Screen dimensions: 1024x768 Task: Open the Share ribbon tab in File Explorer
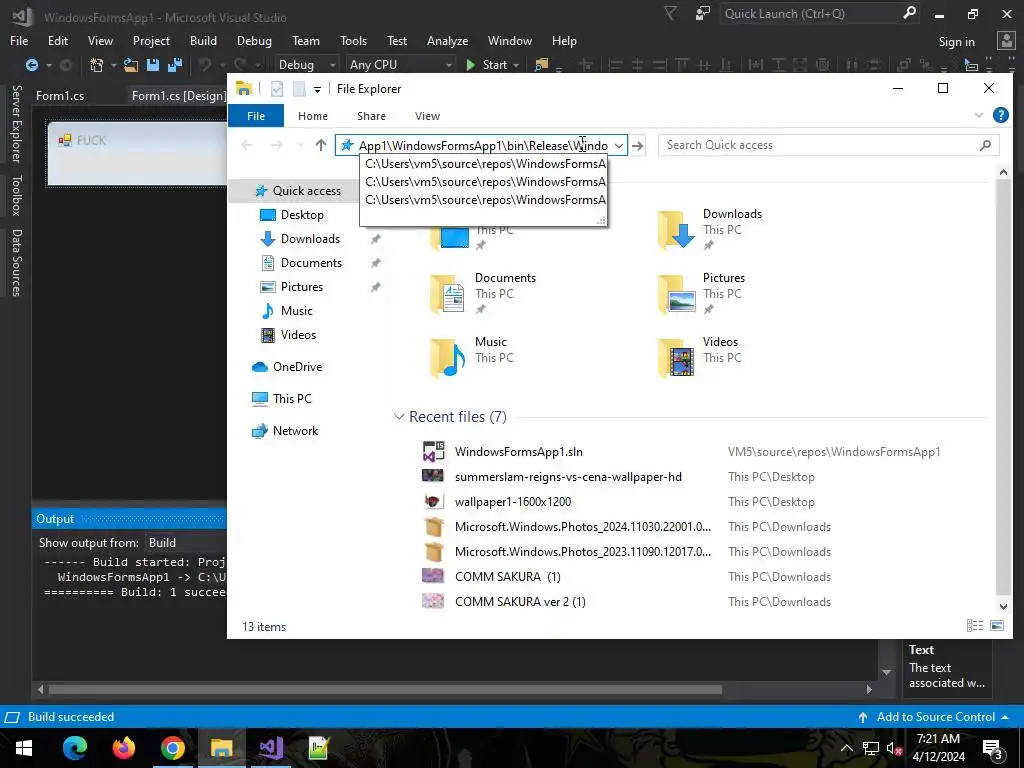click(371, 116)
